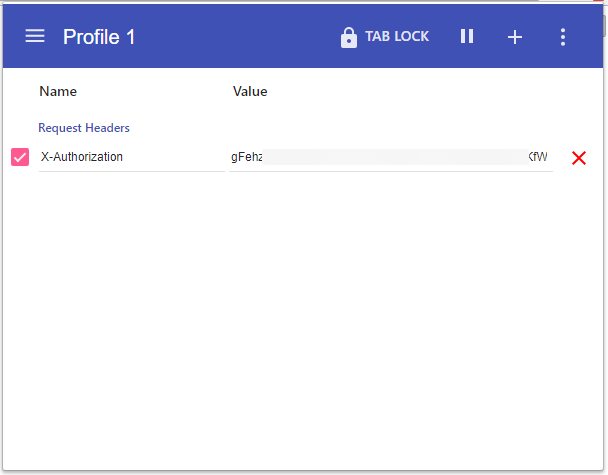Pause header modifications with the pause icon
Image resolution: width=608 pixels, height=475 pixels.
point(467,37)
